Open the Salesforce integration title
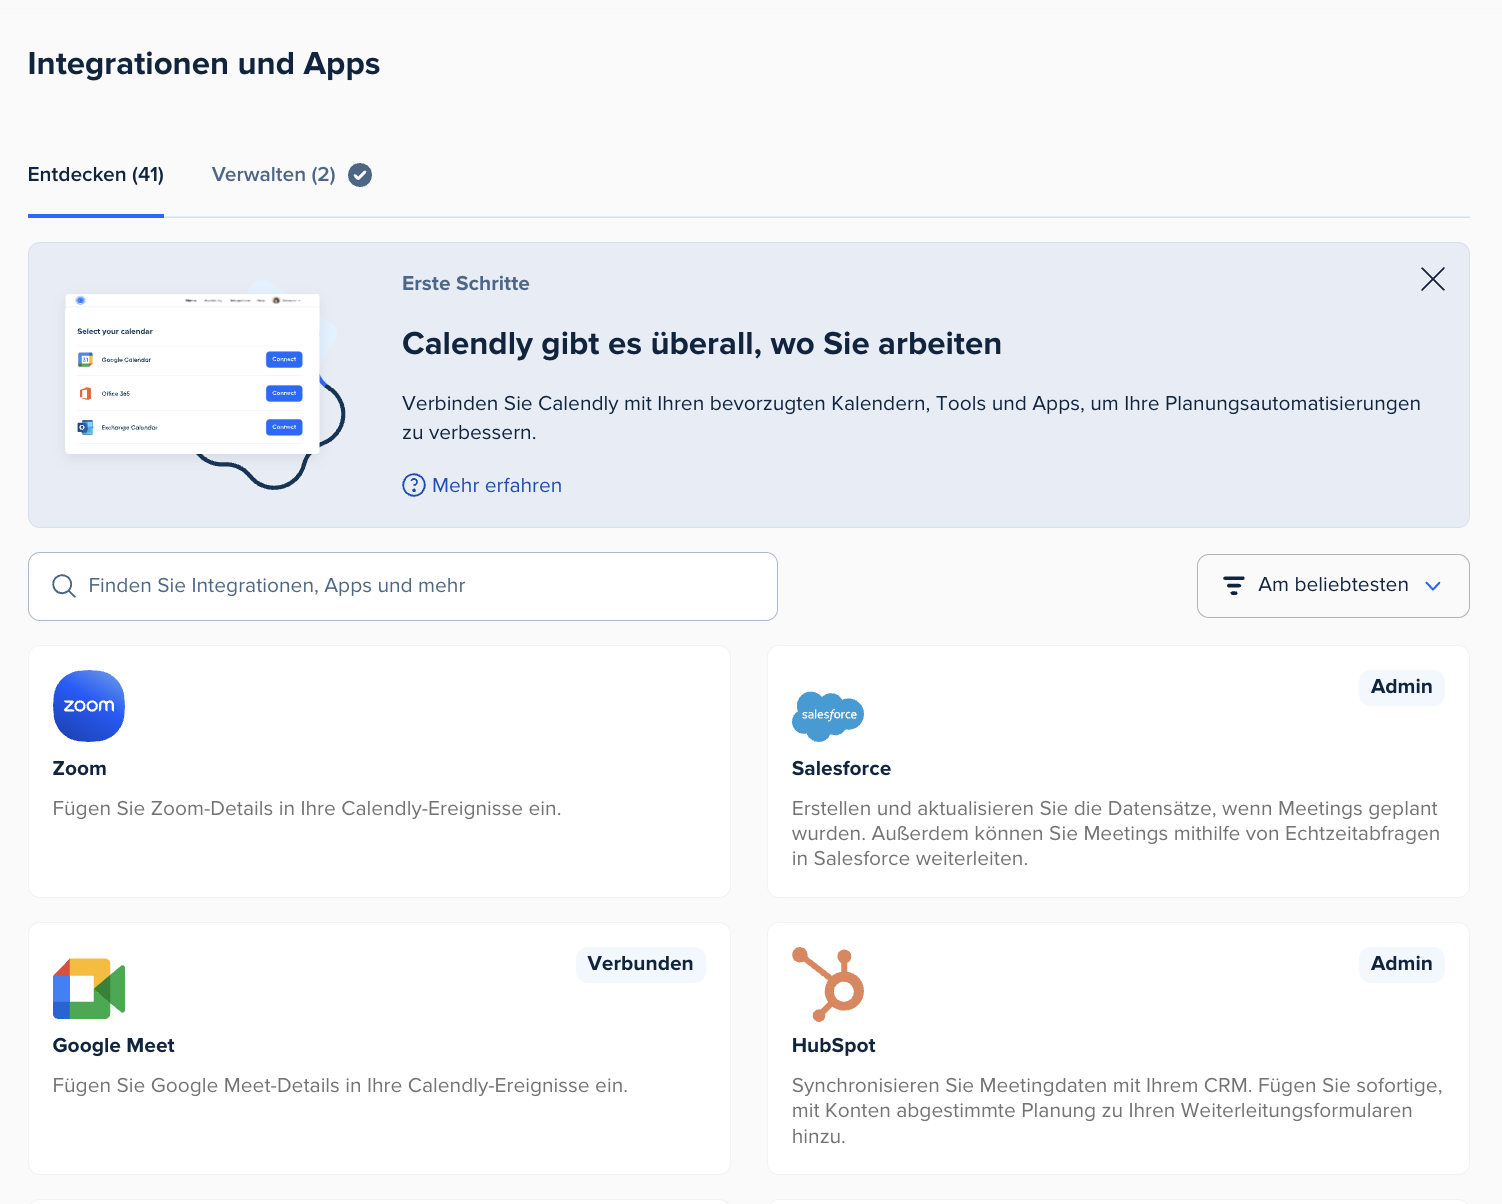The height and width of the screenshot is (1204, 1502). point(841,768)
